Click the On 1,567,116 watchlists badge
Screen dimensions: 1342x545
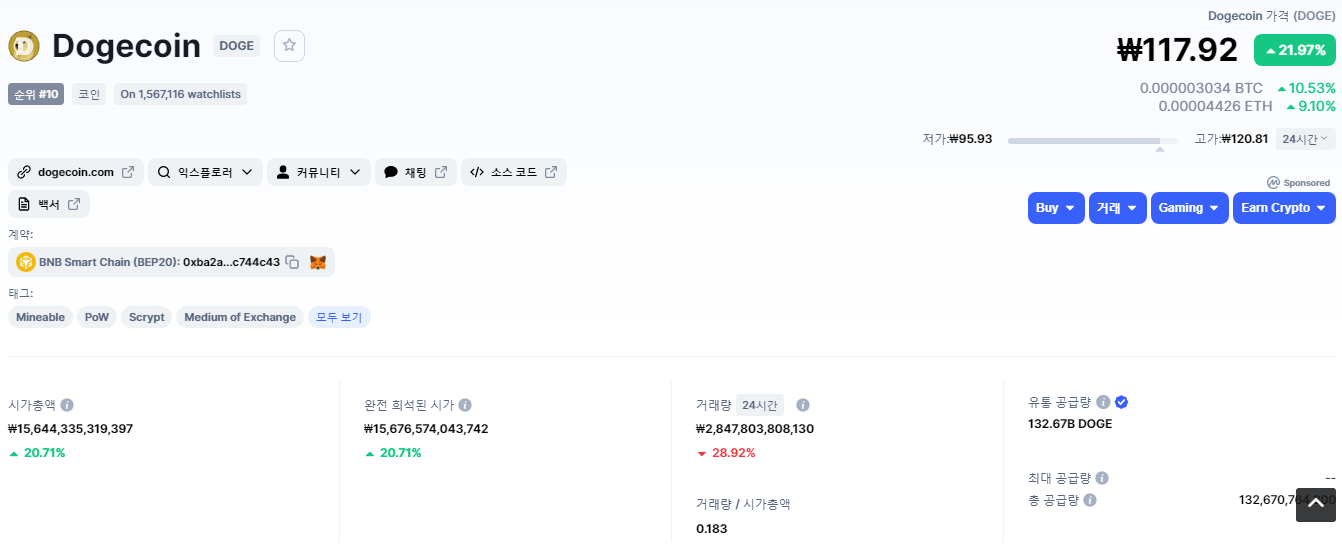point(181,94)
